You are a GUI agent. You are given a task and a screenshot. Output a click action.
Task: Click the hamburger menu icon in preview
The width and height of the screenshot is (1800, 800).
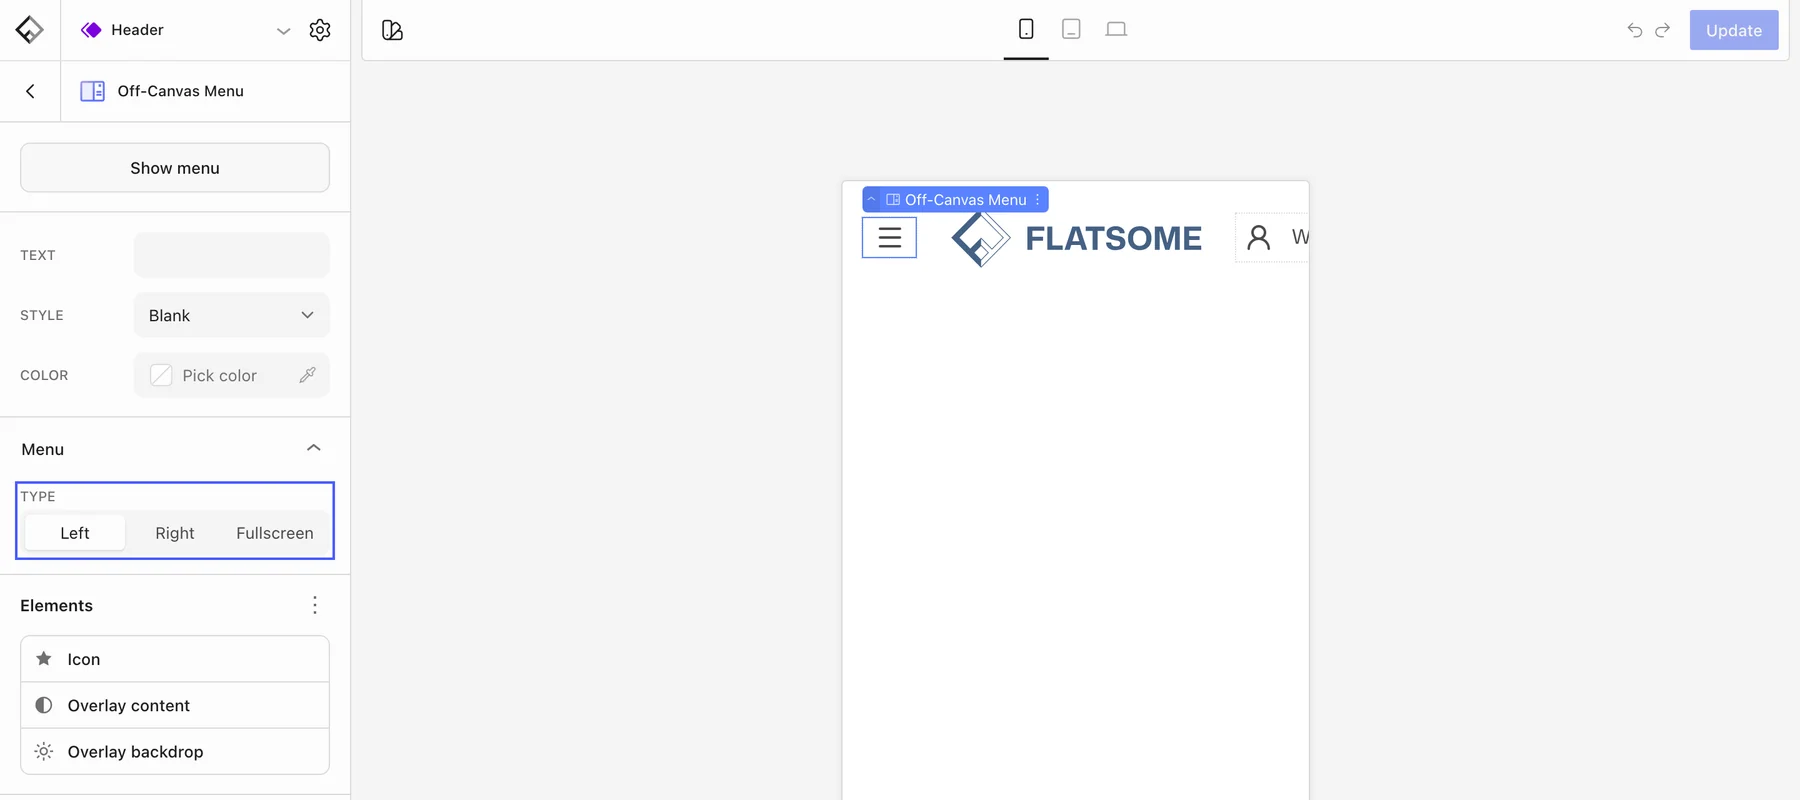point(889,238)
